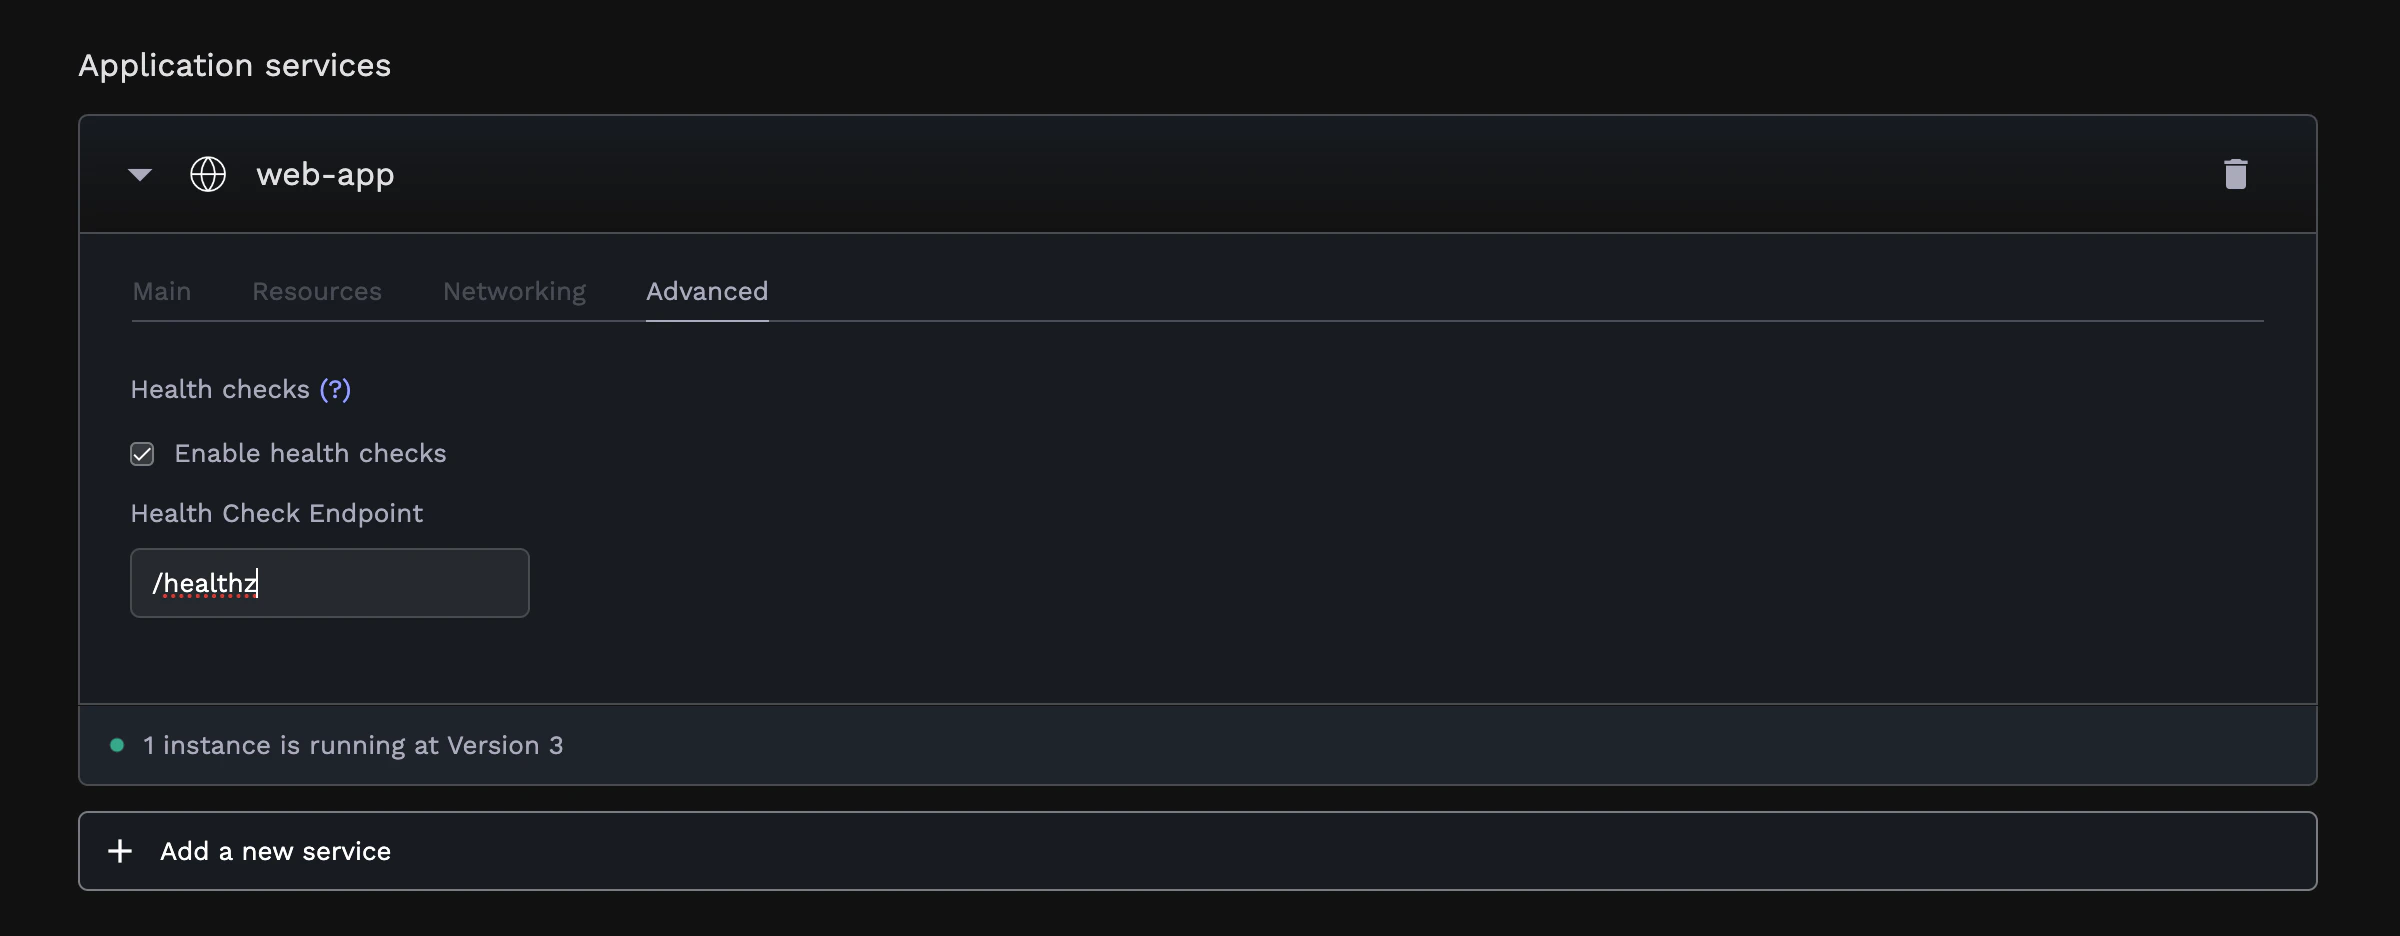Image resolution: width=2400 pixels, height=936 pixels.
Task: View the Advanced tab
Action: (x=707, y=292)
